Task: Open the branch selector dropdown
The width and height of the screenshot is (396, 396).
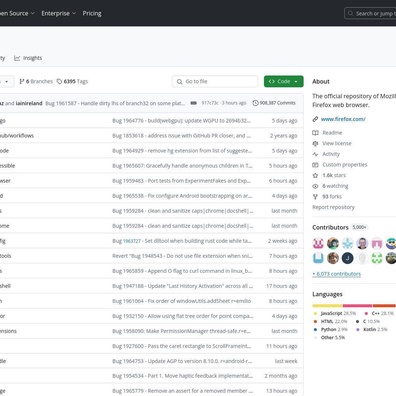Action: click(x=7, y=81)
